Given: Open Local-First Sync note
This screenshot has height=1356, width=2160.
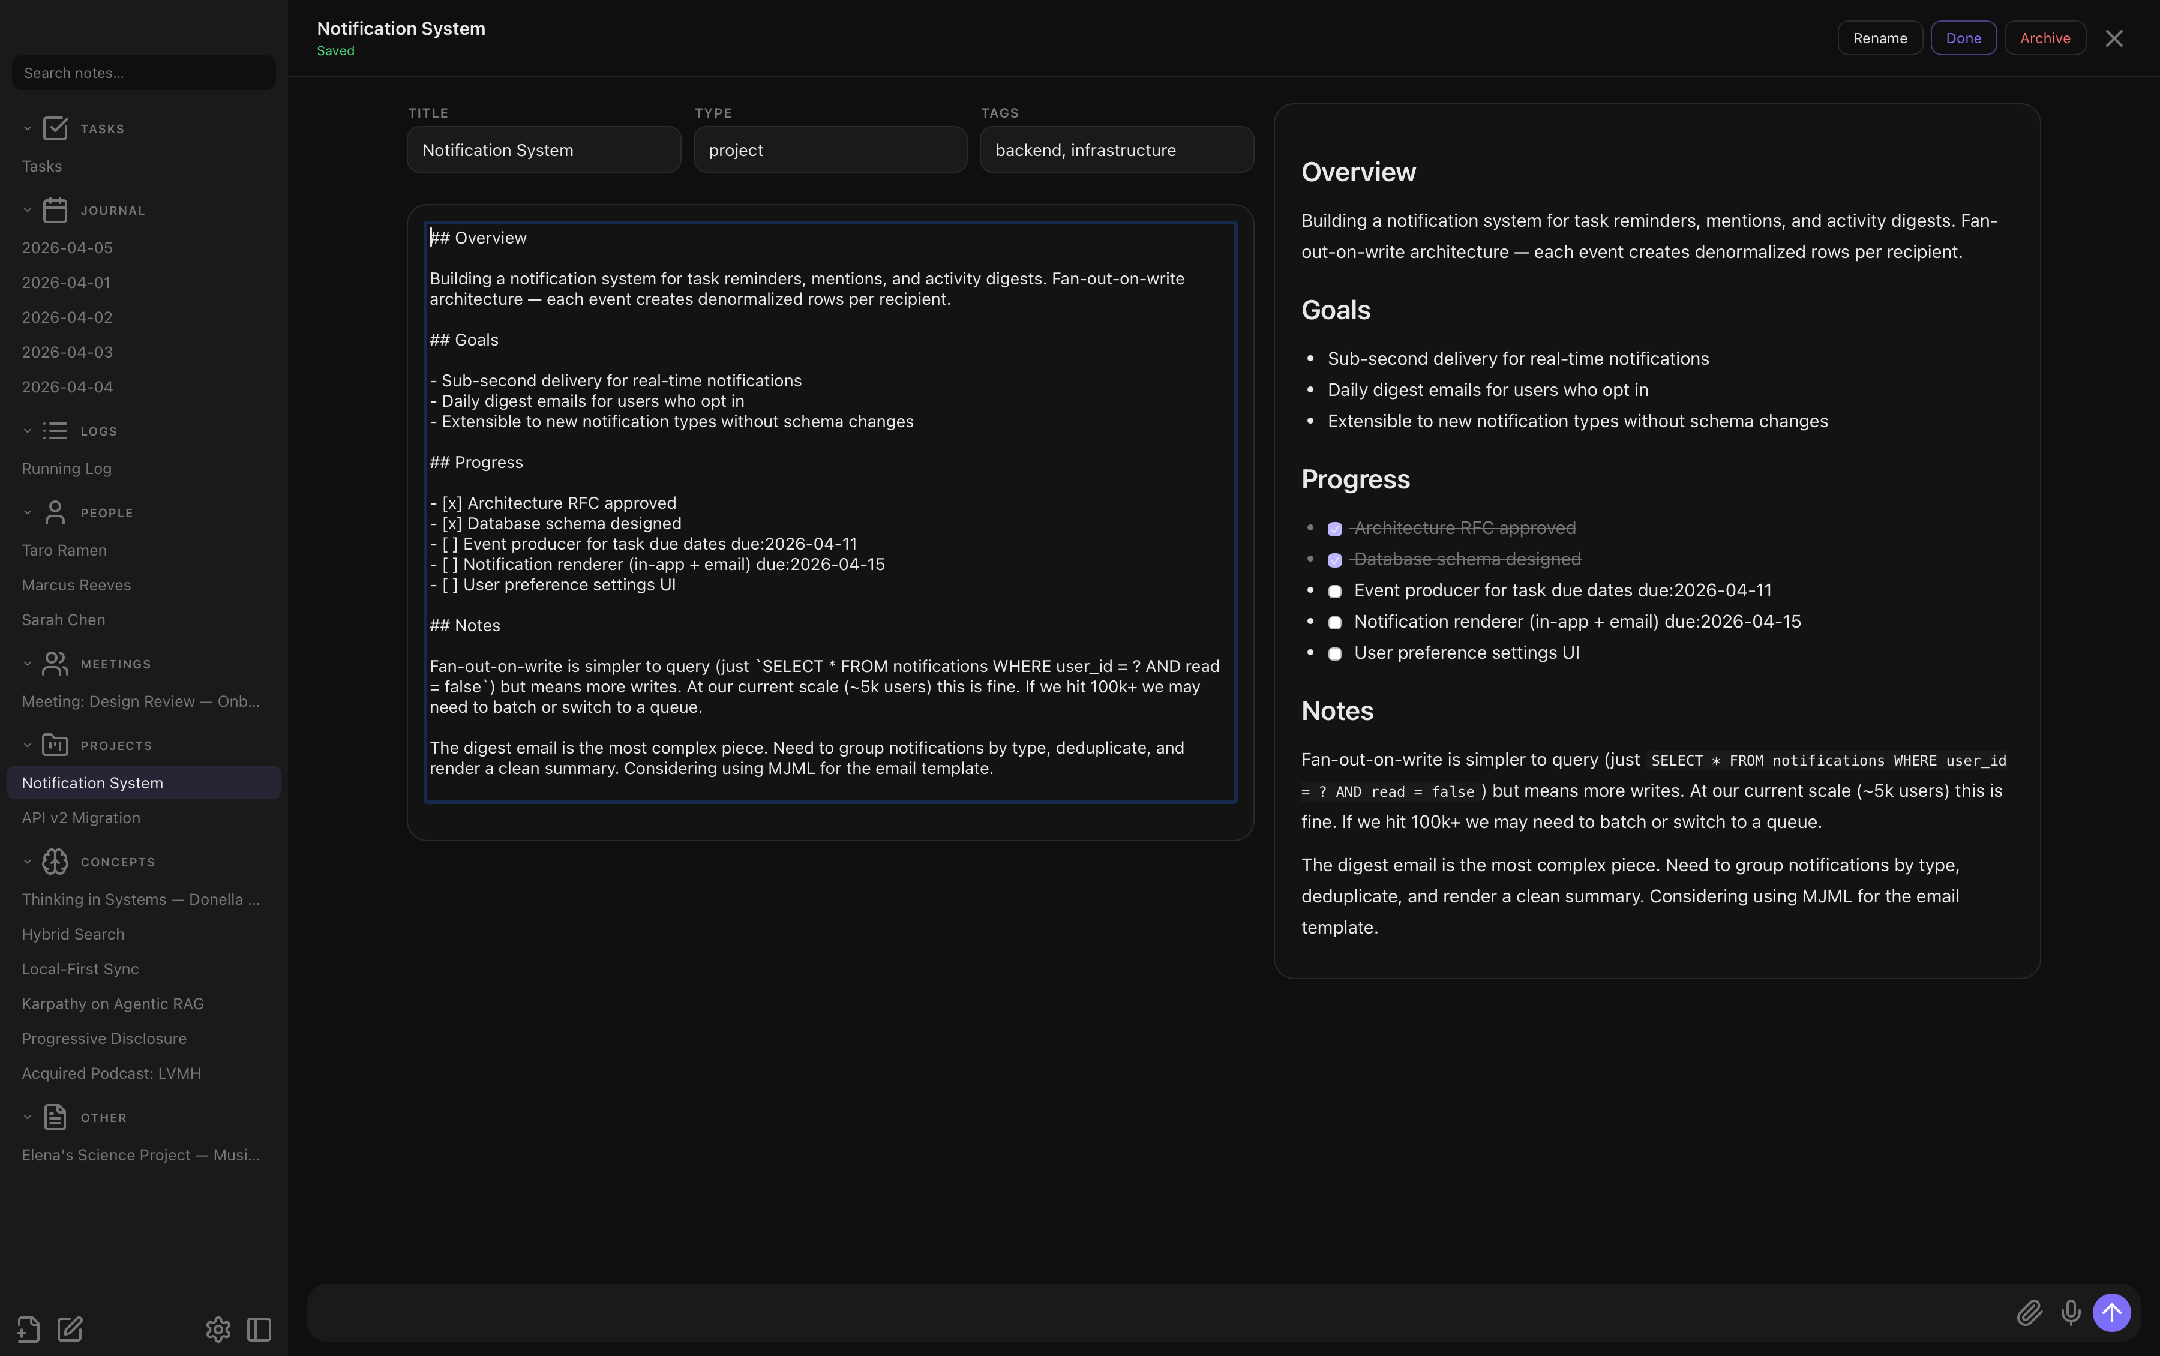Looking at the screenshot, I should tap(144, 969).
